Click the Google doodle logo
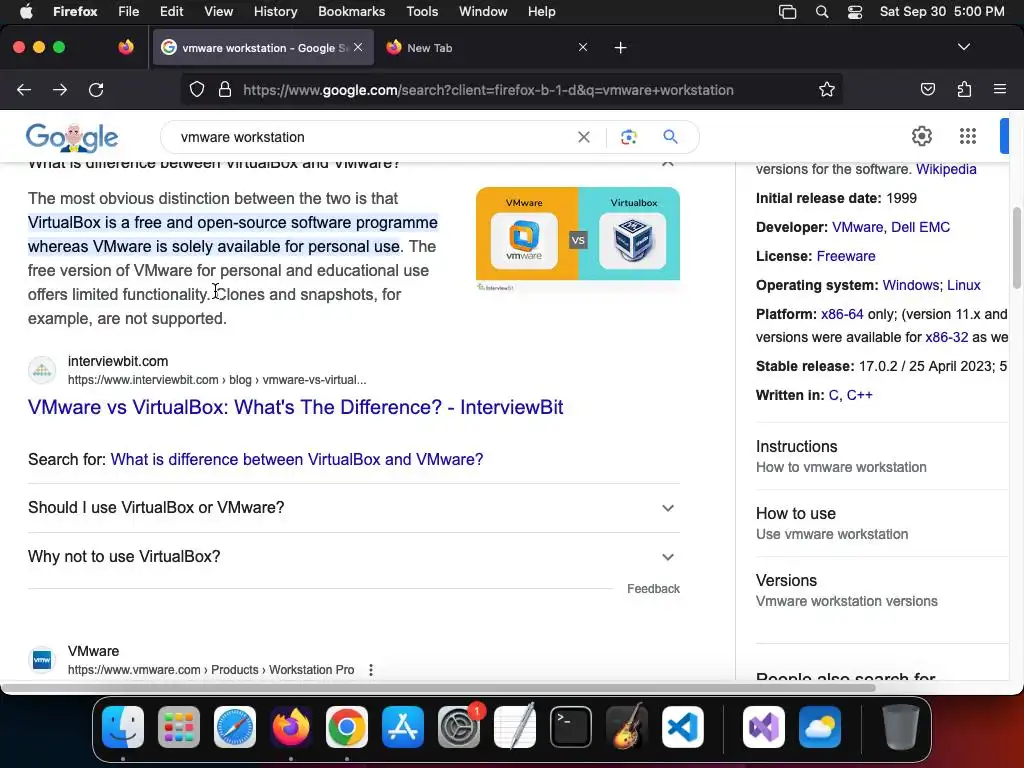 [x=72, y=137]
